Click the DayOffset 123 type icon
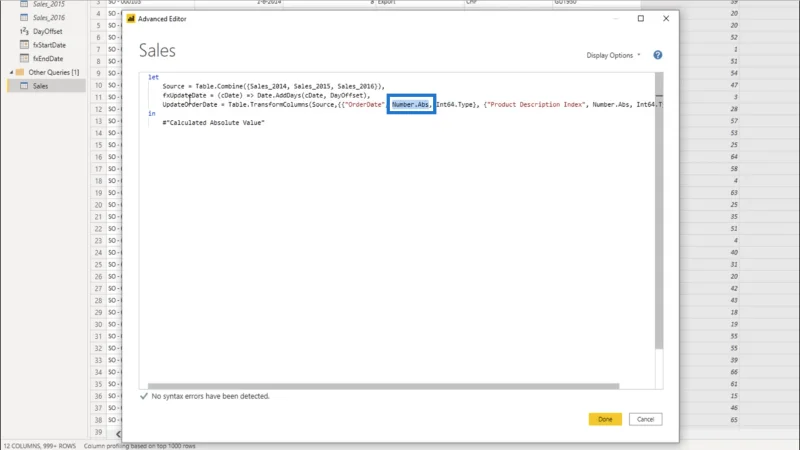This screenshot has height=450, width=800. point(24,31)
